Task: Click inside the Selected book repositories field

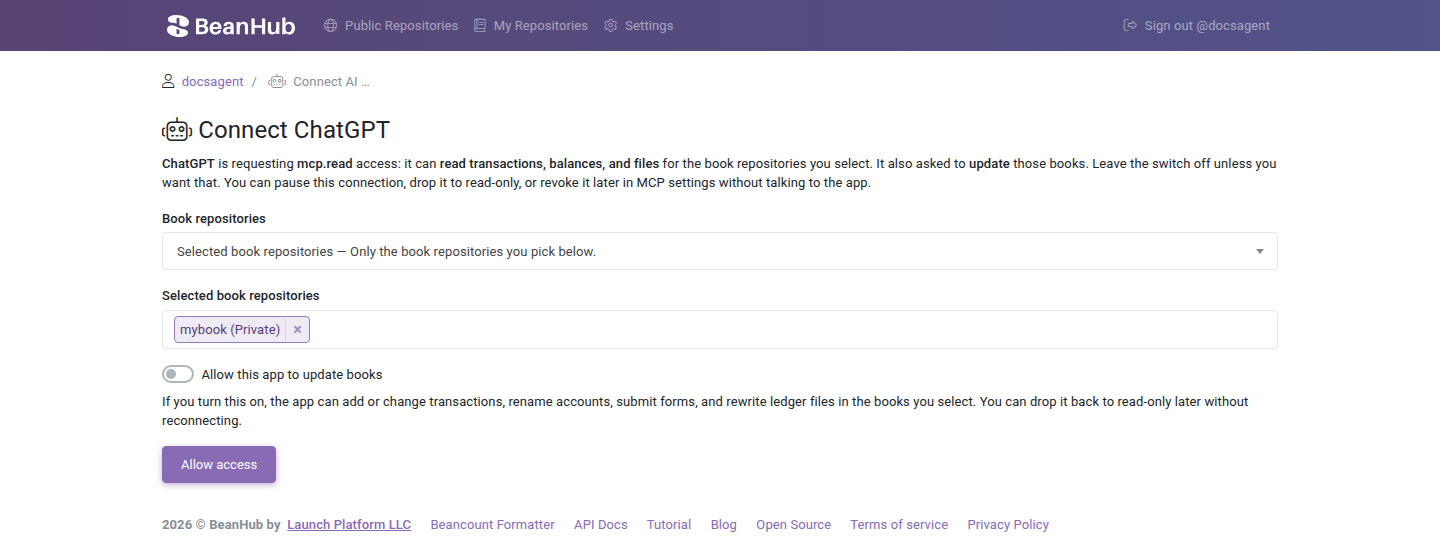Action: (x=720, y=330)
